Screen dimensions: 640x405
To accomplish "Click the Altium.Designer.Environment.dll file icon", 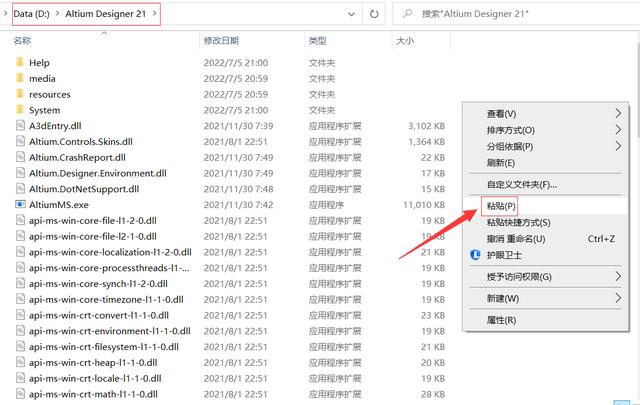I will [20, 173].
